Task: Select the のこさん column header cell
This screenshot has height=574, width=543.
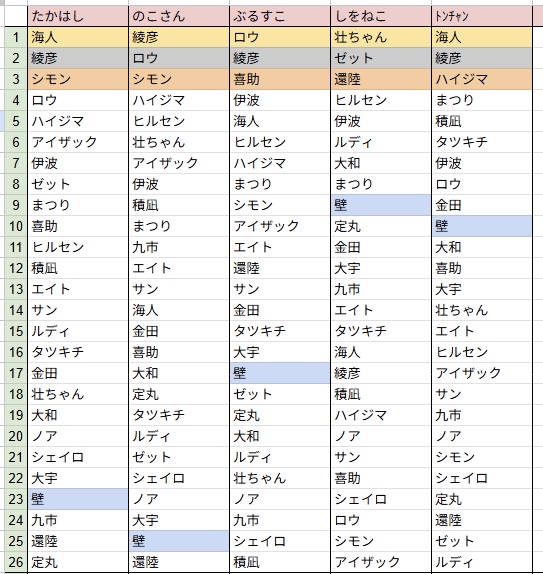Action: (x=179, y=16)
